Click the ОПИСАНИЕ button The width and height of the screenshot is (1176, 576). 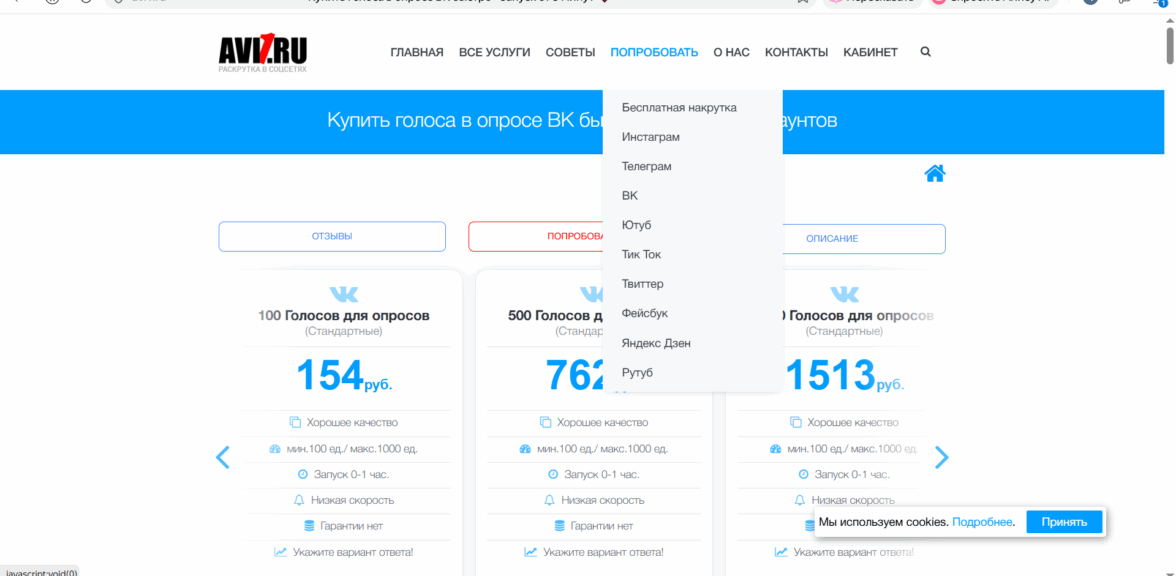[x=864, y=238]
